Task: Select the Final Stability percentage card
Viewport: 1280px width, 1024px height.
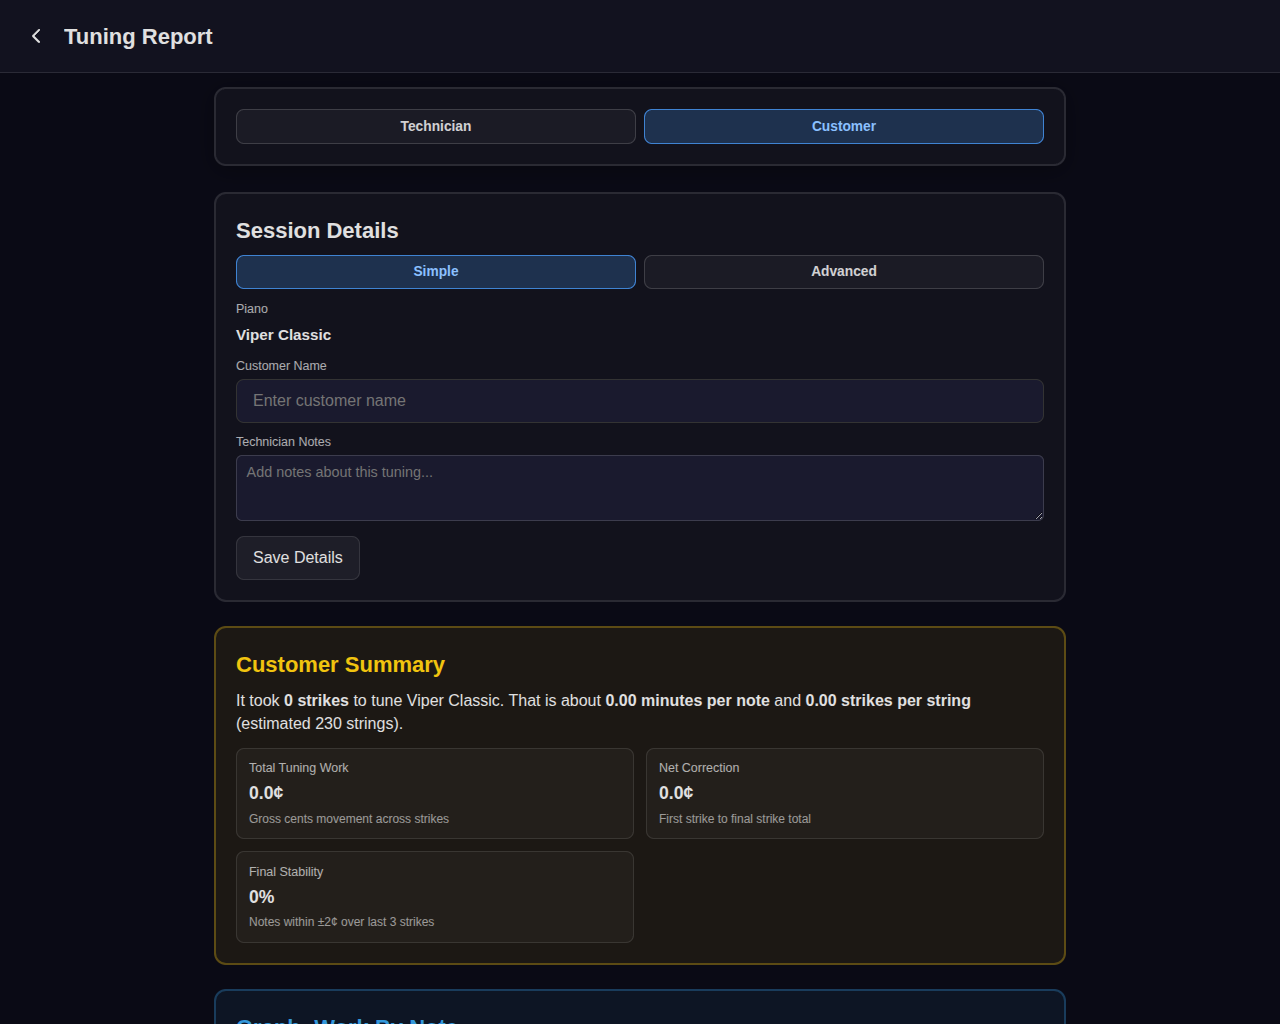Action: (x=434, y=896)
